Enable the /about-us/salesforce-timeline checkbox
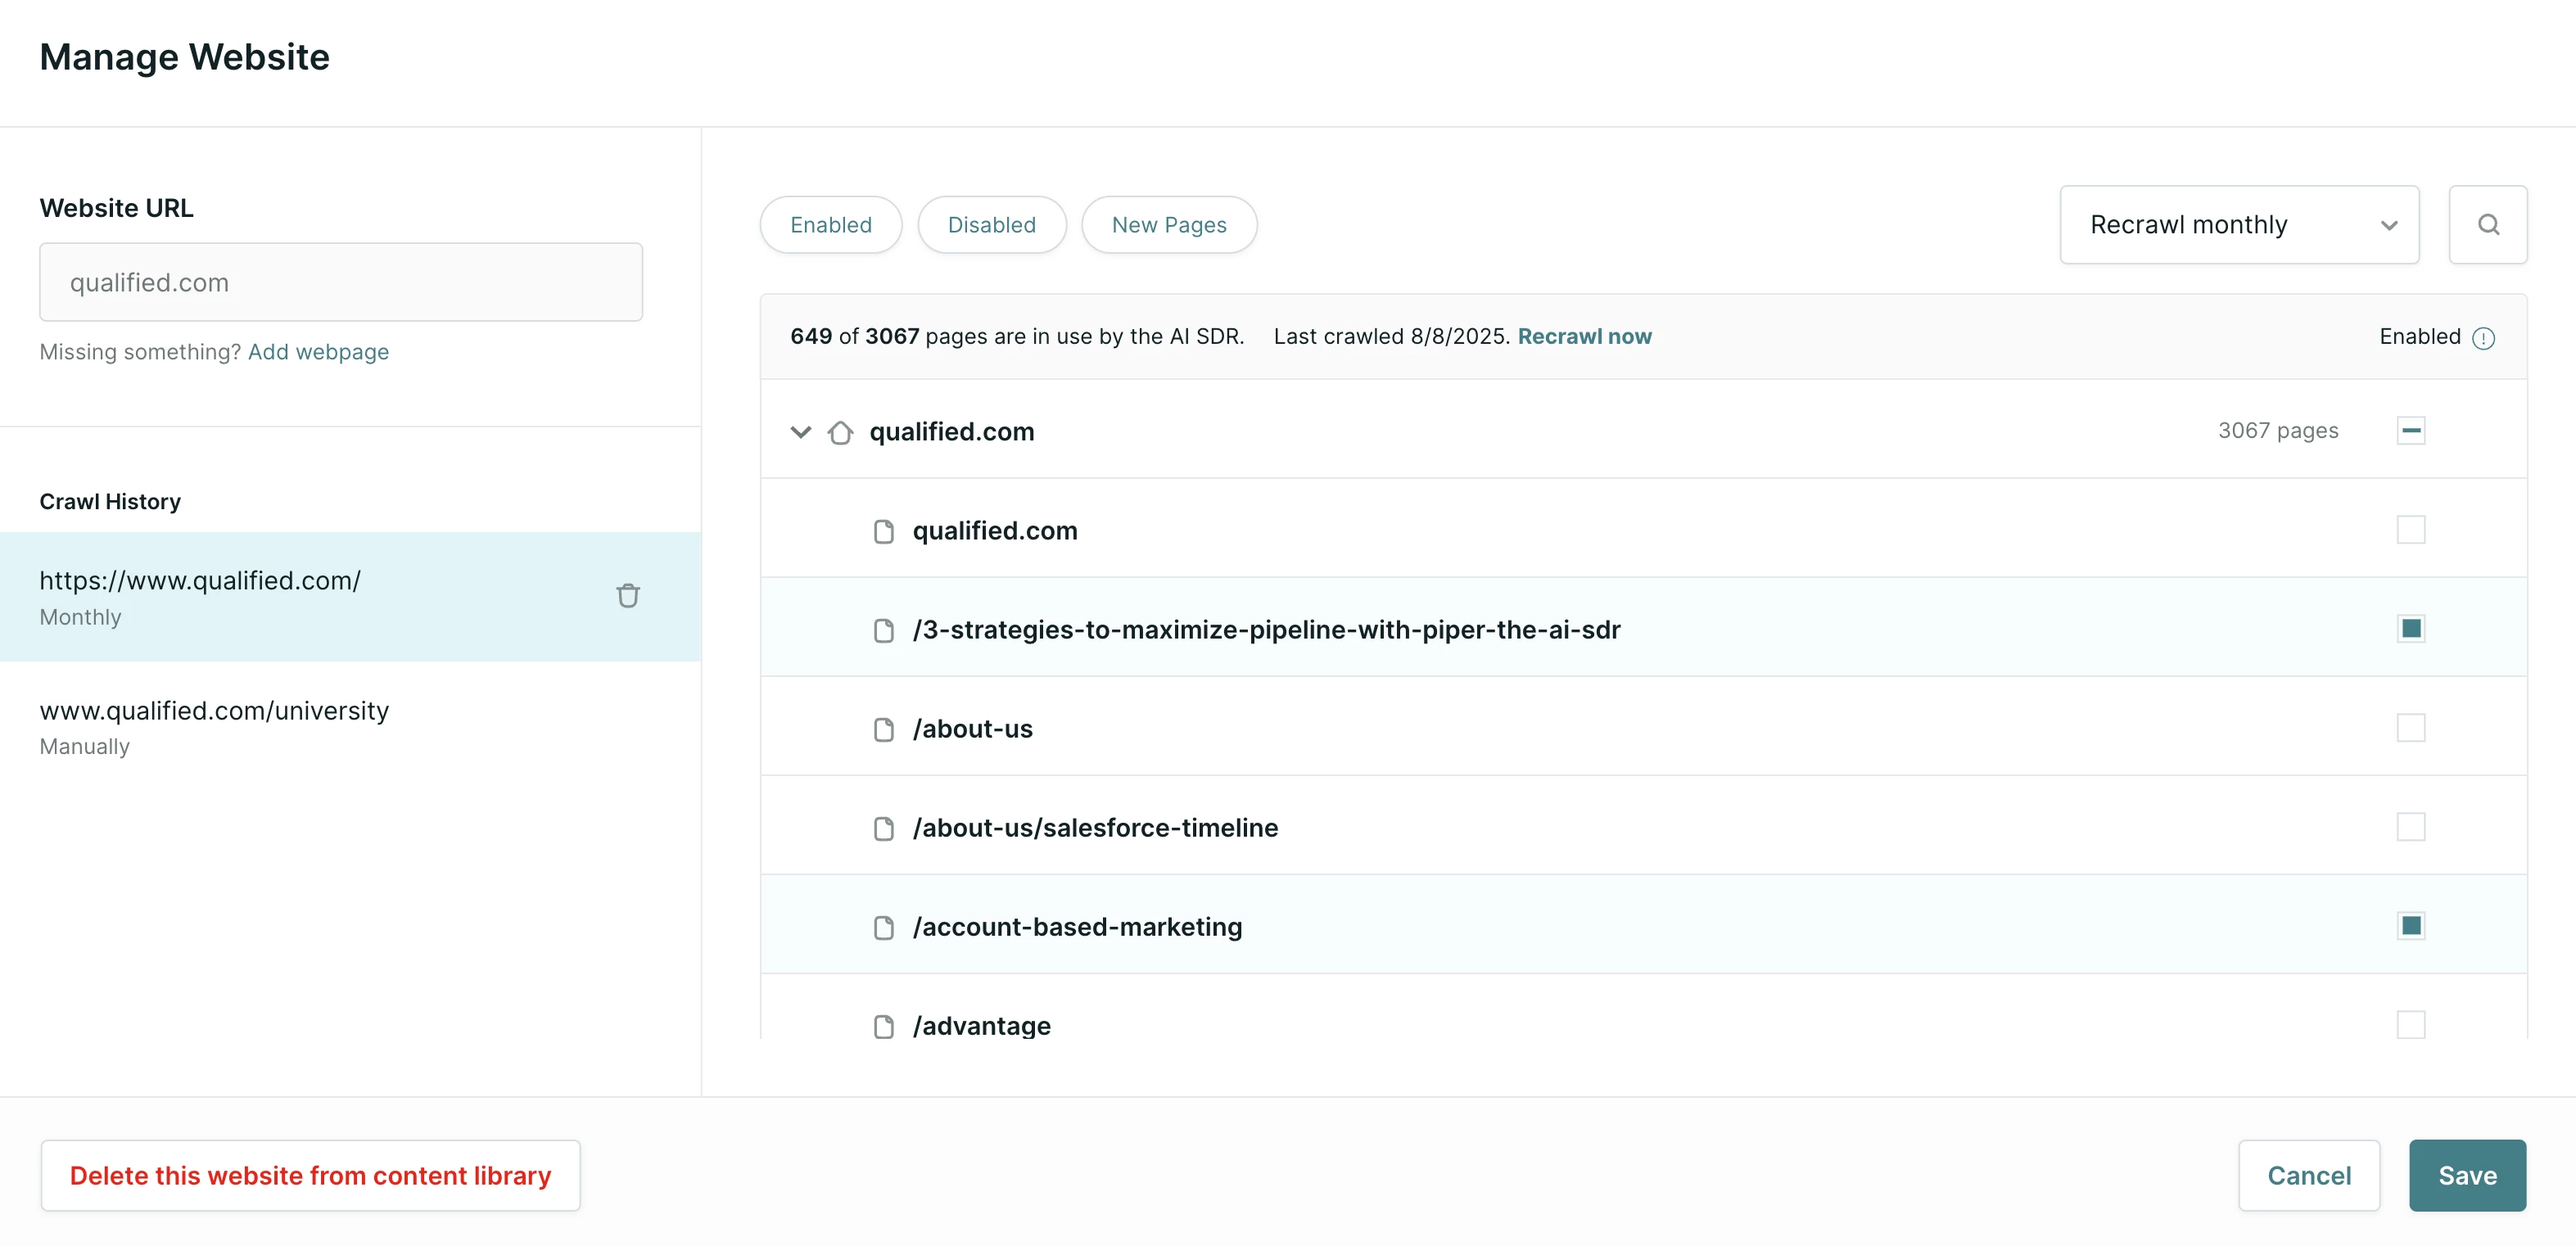 (2411, 827)
